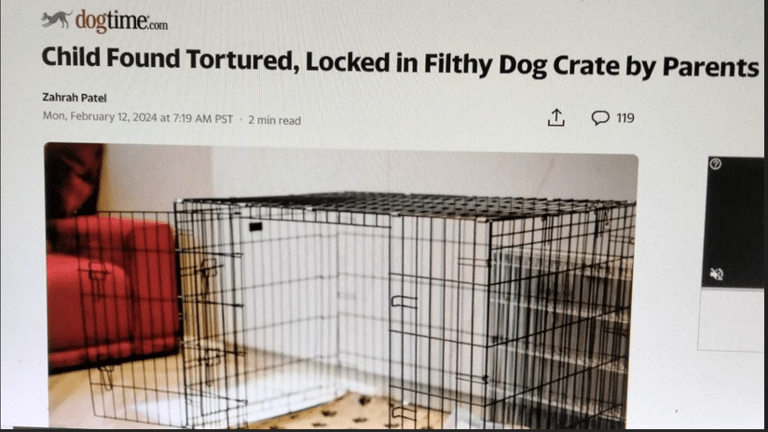Click the article headline about dog crate
The image size is (768, 432).
(400, 63)
